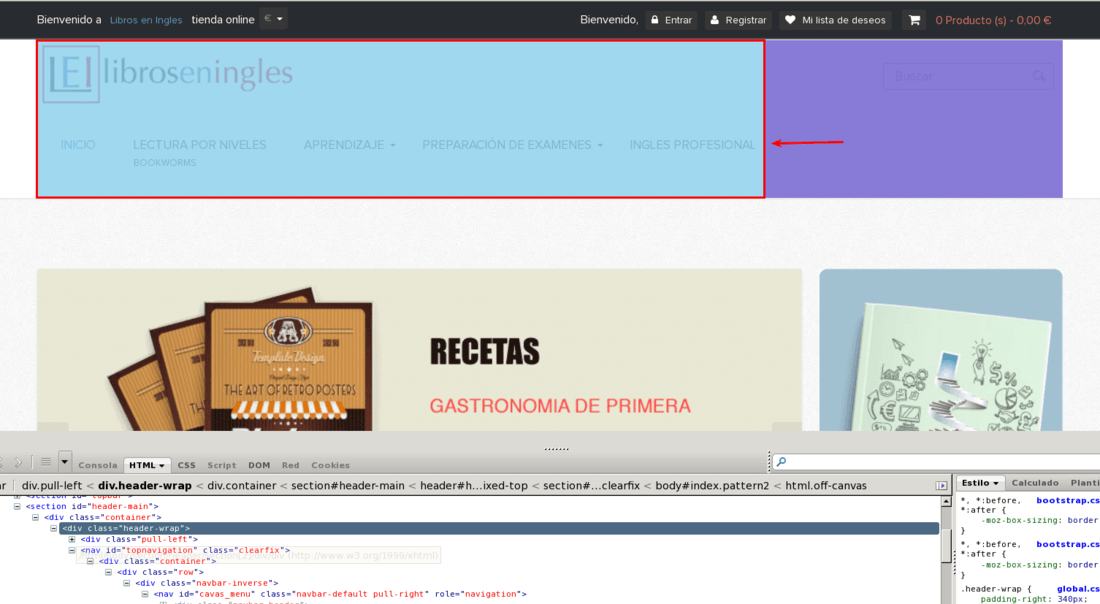The width and height of the screenshot is (1100, 604).
Task: Select div.header-wrap in the breadcrumb path
Action: pyautogui.click(x=145, y=485)
